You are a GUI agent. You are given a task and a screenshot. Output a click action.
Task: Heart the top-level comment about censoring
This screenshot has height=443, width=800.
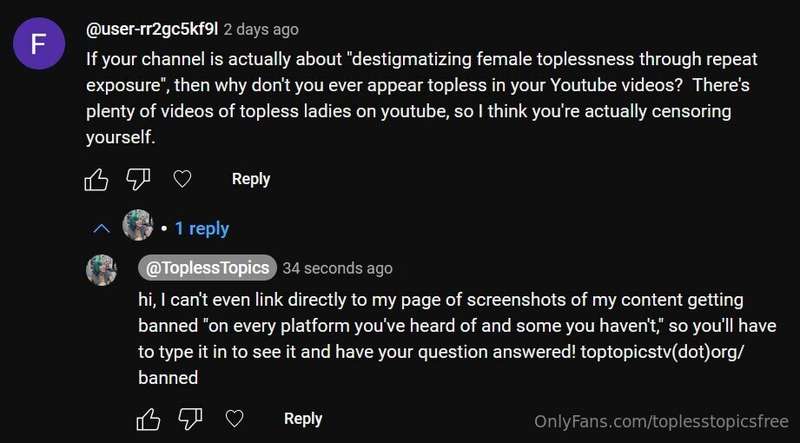point(182,179)
